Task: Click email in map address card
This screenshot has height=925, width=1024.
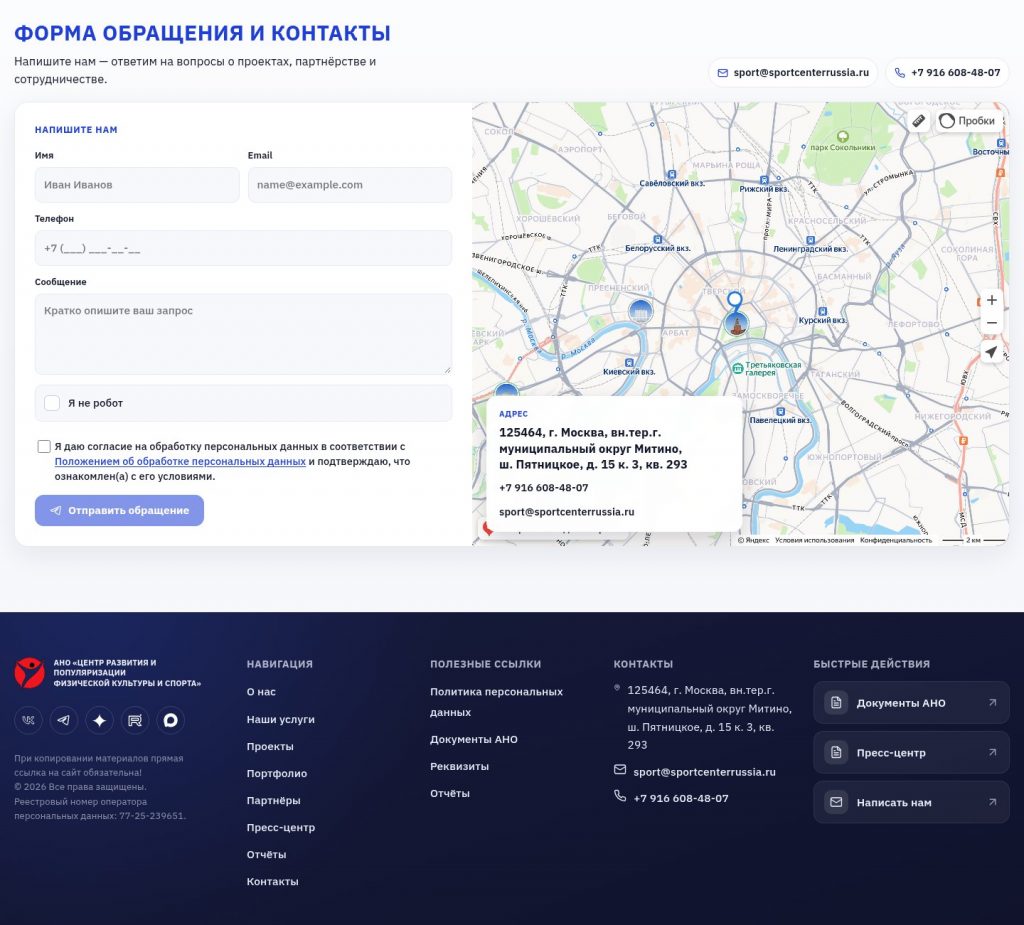Action: tap(567, 512)
